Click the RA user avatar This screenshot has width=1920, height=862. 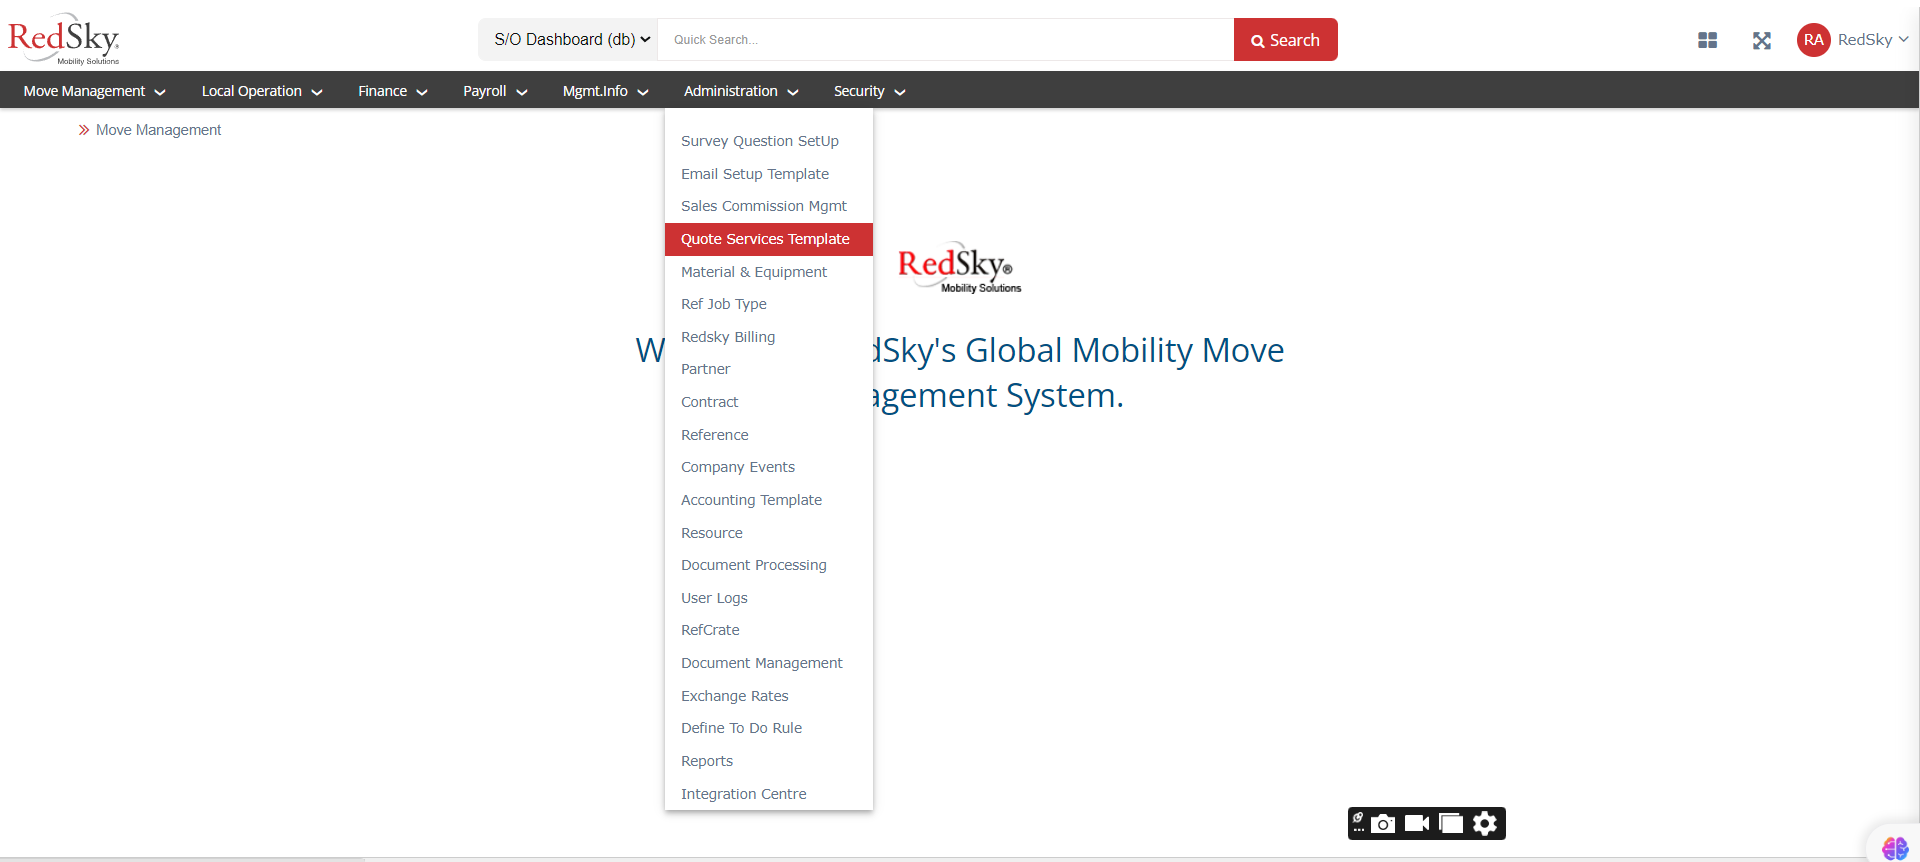click(1813, 40)
